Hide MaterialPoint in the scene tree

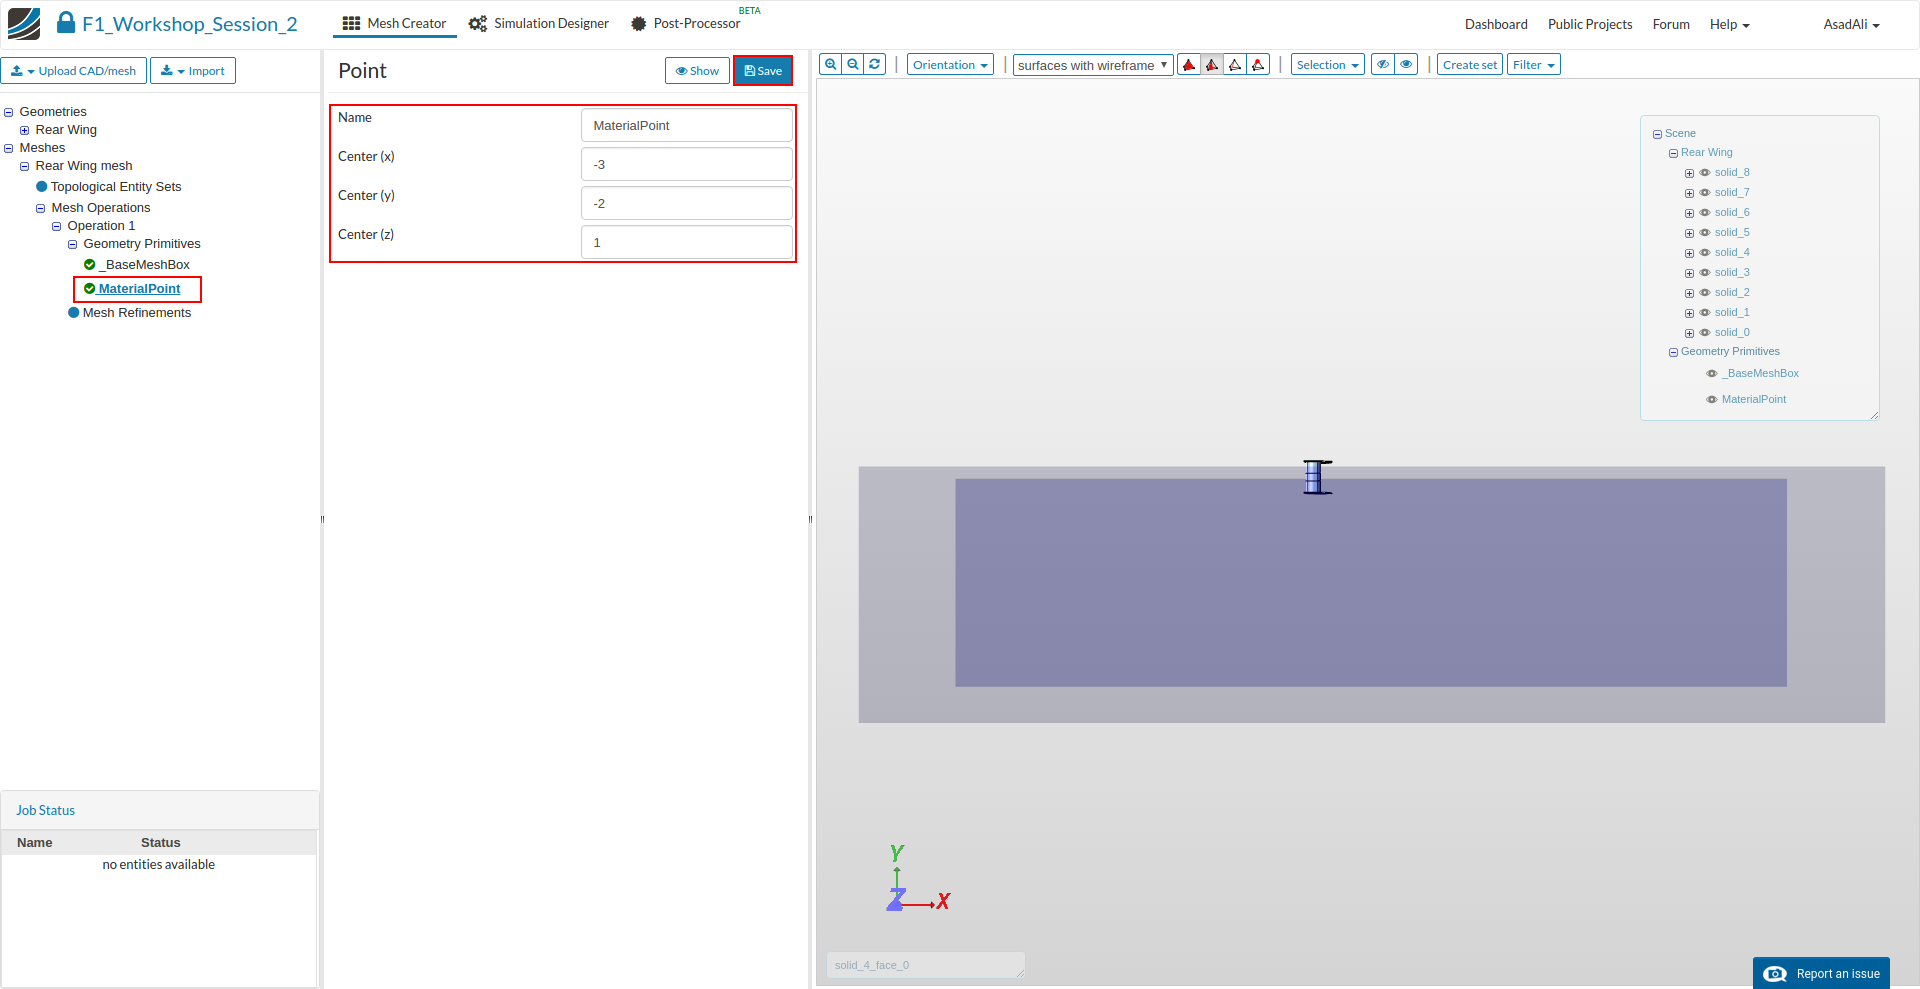click(1712, 400)
